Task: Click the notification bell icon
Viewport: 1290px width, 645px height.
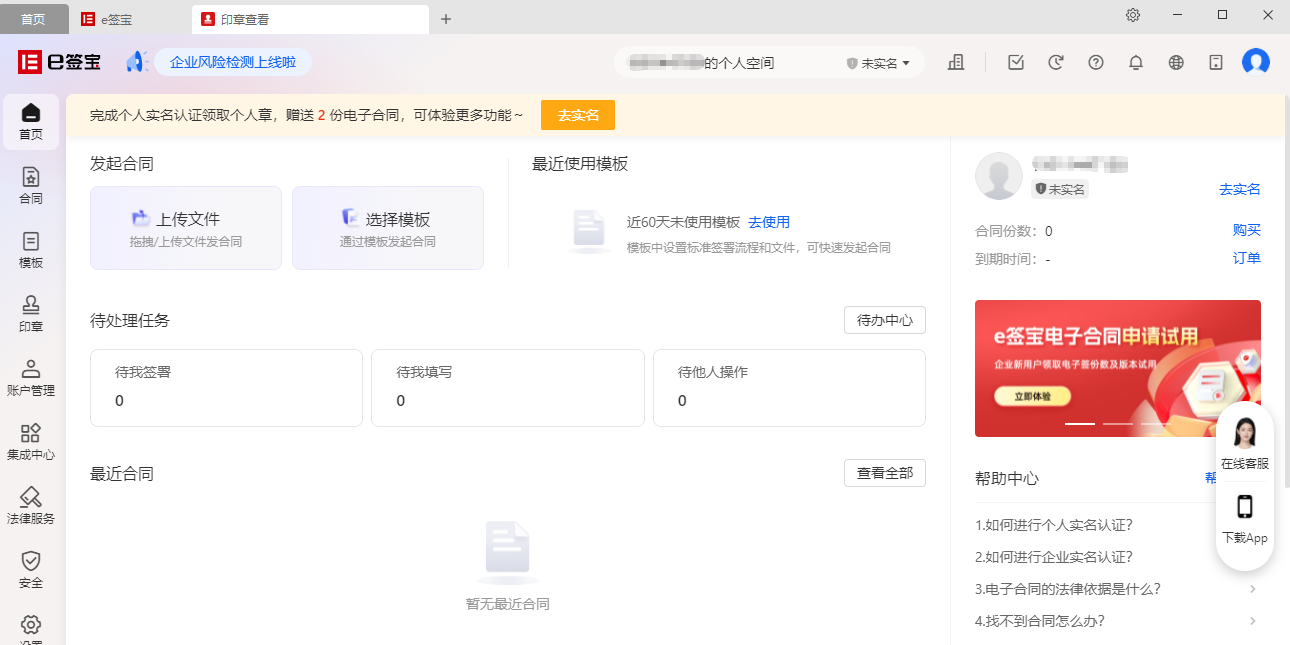Action: tap(1135, 62)
